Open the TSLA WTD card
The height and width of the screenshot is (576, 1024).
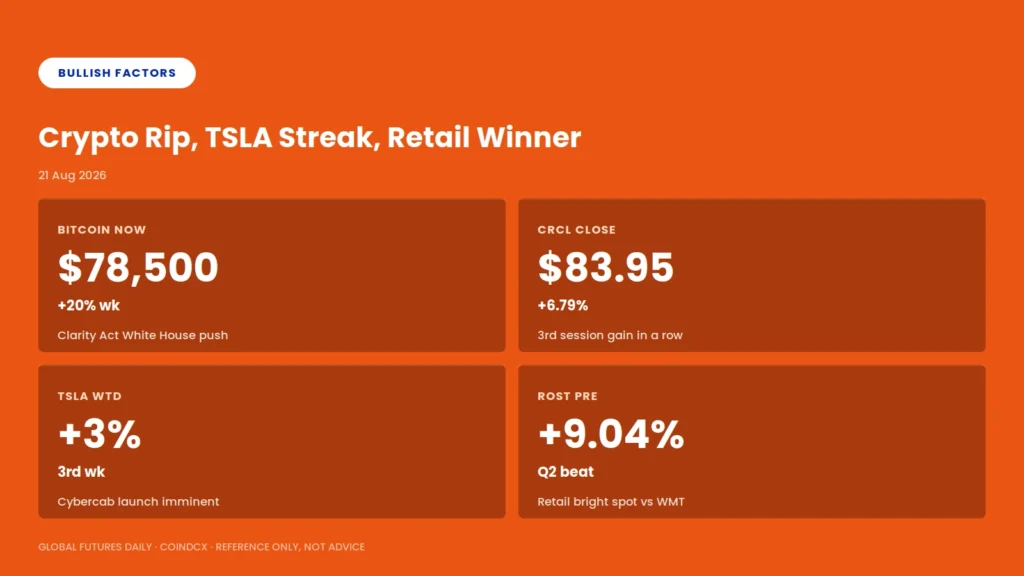272,442
